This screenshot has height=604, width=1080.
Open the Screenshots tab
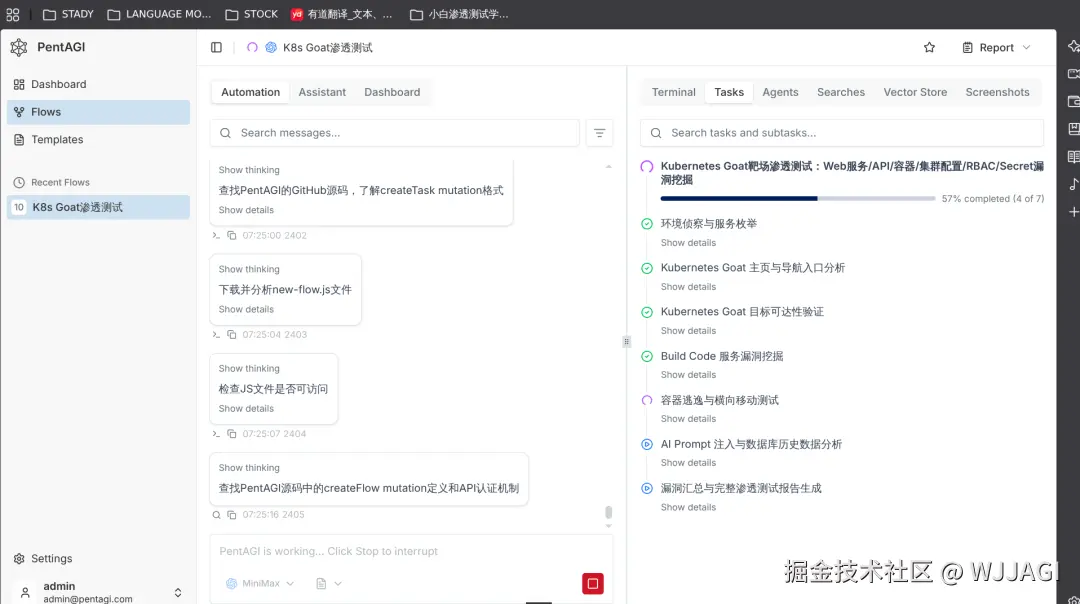[997, 92]
